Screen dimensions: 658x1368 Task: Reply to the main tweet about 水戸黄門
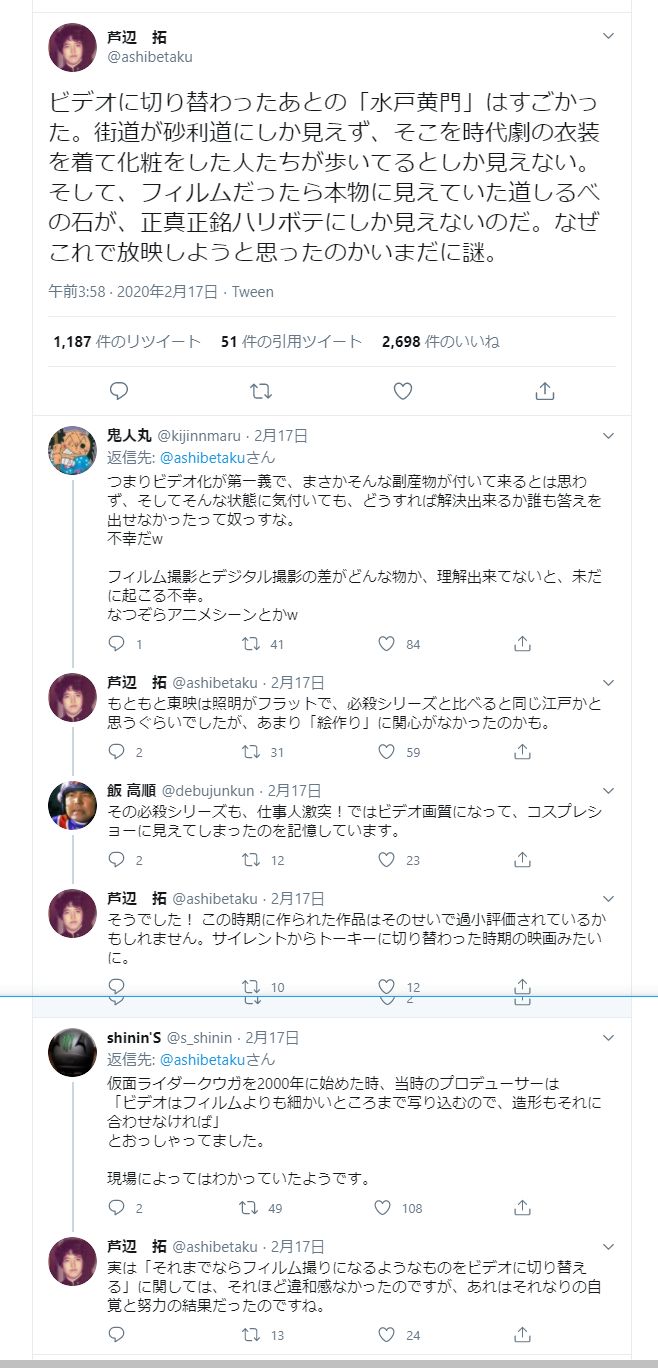tap(118, 391)
